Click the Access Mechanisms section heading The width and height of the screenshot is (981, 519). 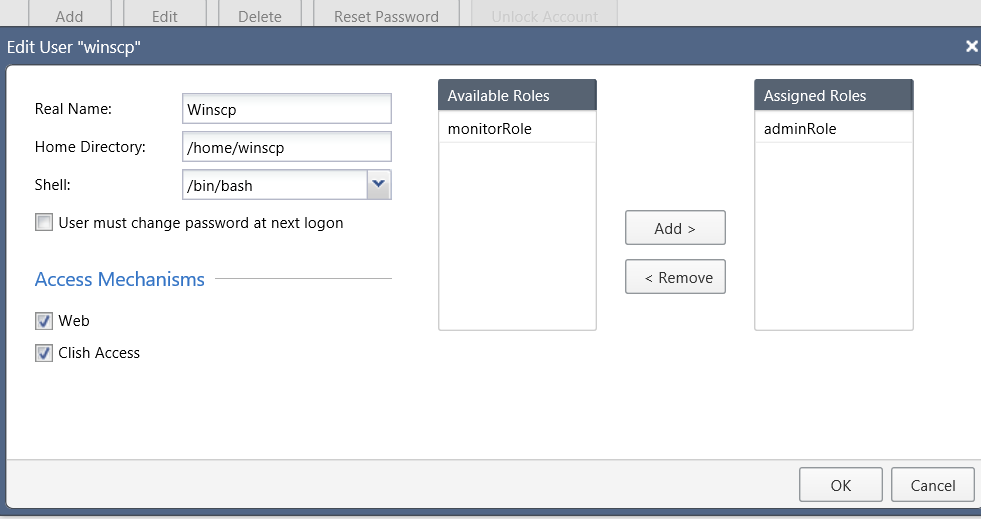(119, 279)
